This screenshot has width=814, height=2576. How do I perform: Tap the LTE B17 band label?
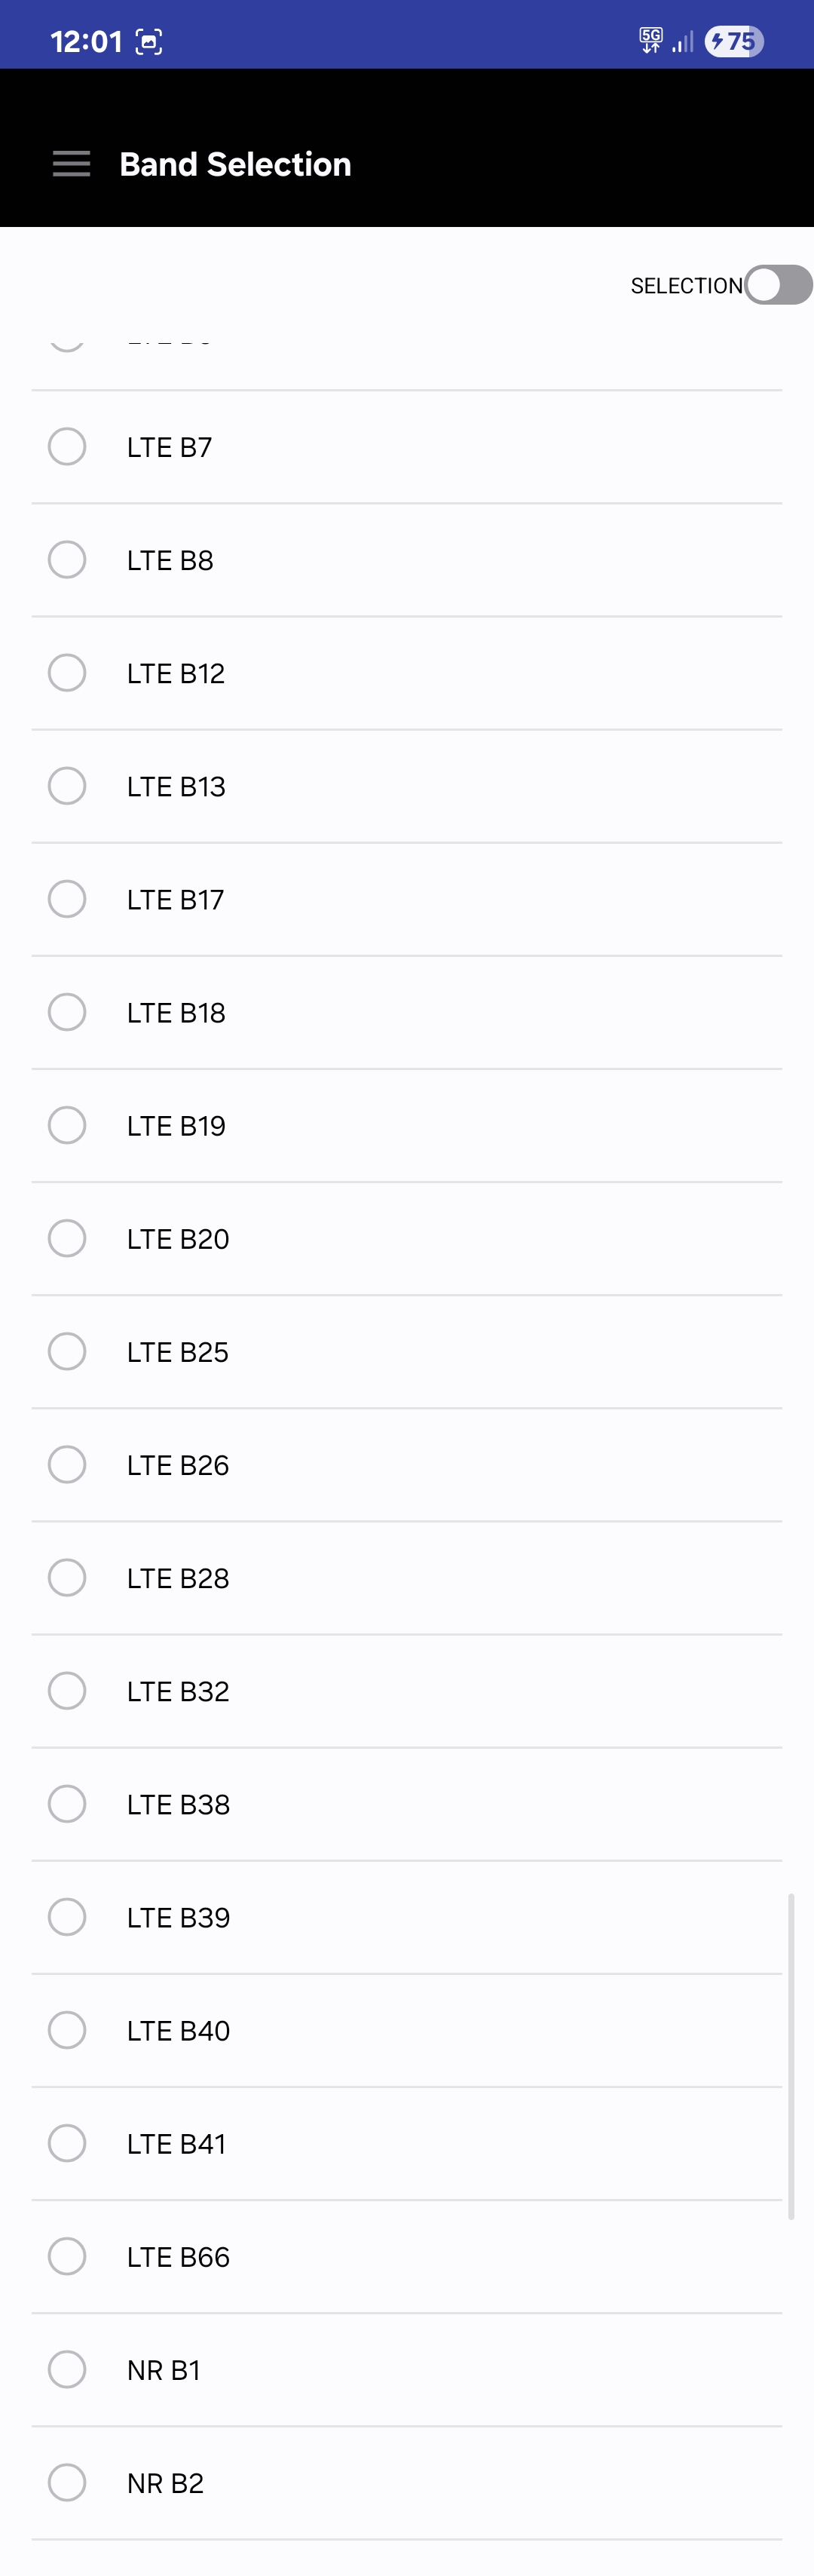(x=175, y=900)
